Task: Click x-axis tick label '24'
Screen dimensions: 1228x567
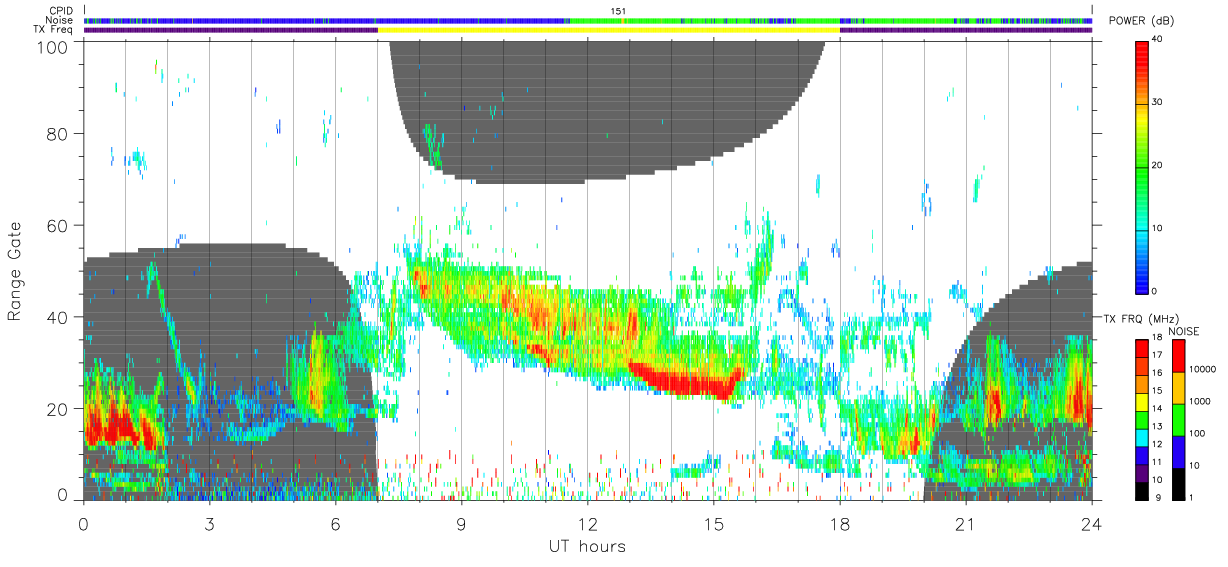Action: pyautogui.click(x=1091, y=523)
